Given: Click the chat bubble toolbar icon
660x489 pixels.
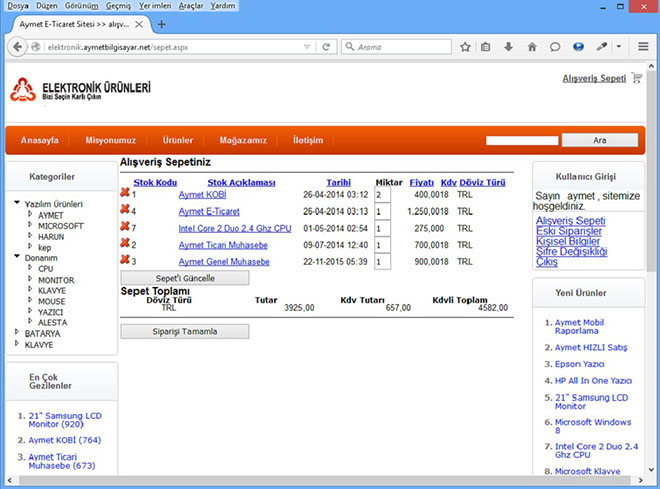Looking at the screenshot, I should coord(555,47).
